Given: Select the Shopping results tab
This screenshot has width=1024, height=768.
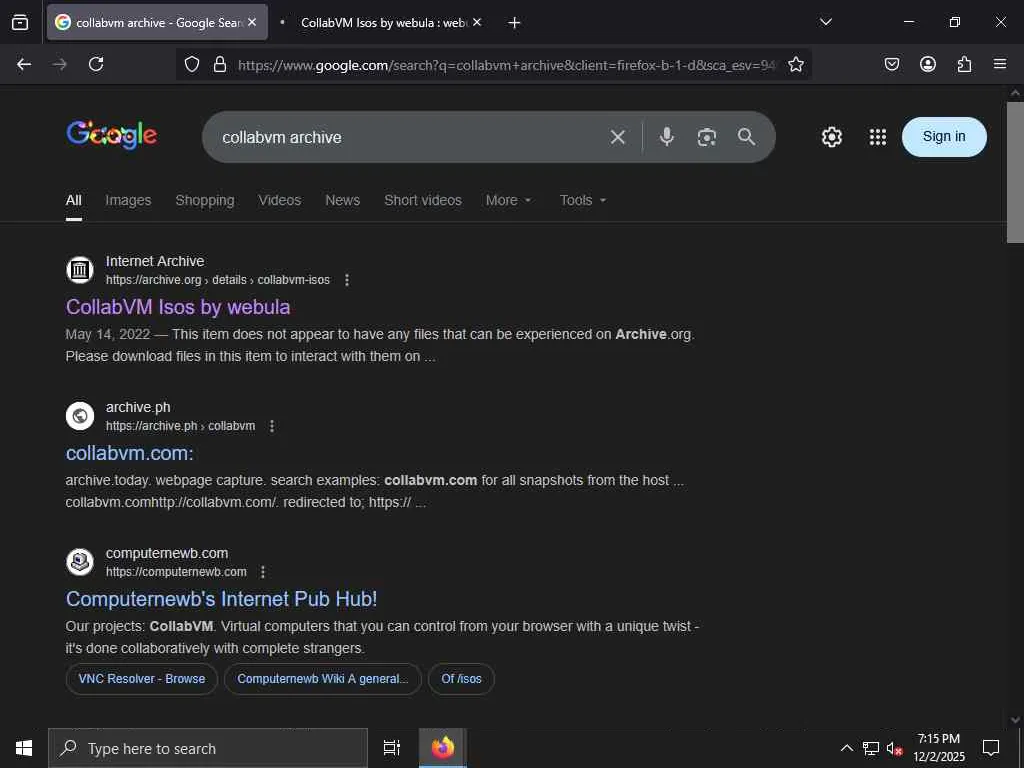Looking at the screenshot, I should coord(204,200).
